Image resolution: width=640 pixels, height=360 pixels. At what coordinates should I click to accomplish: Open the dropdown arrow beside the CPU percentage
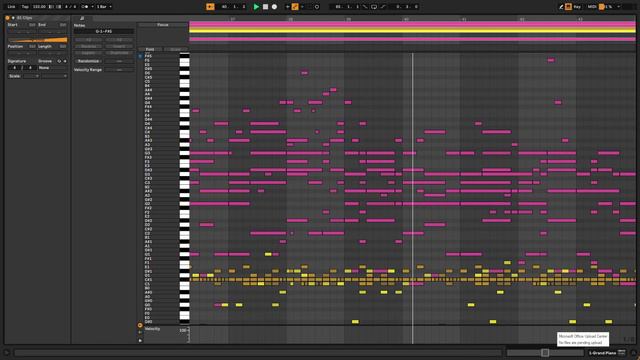tap(619, 7)
